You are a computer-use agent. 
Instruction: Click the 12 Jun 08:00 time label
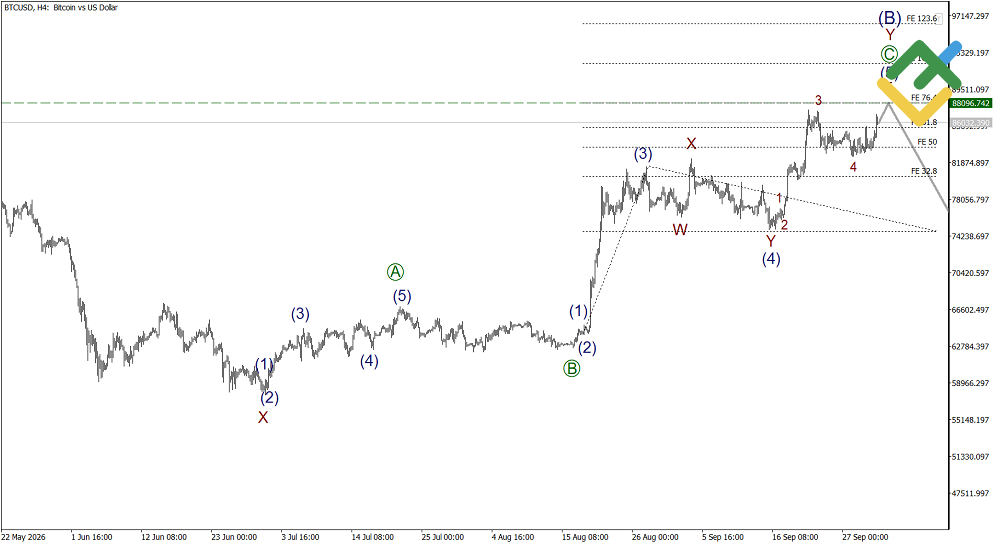point(164,537)
